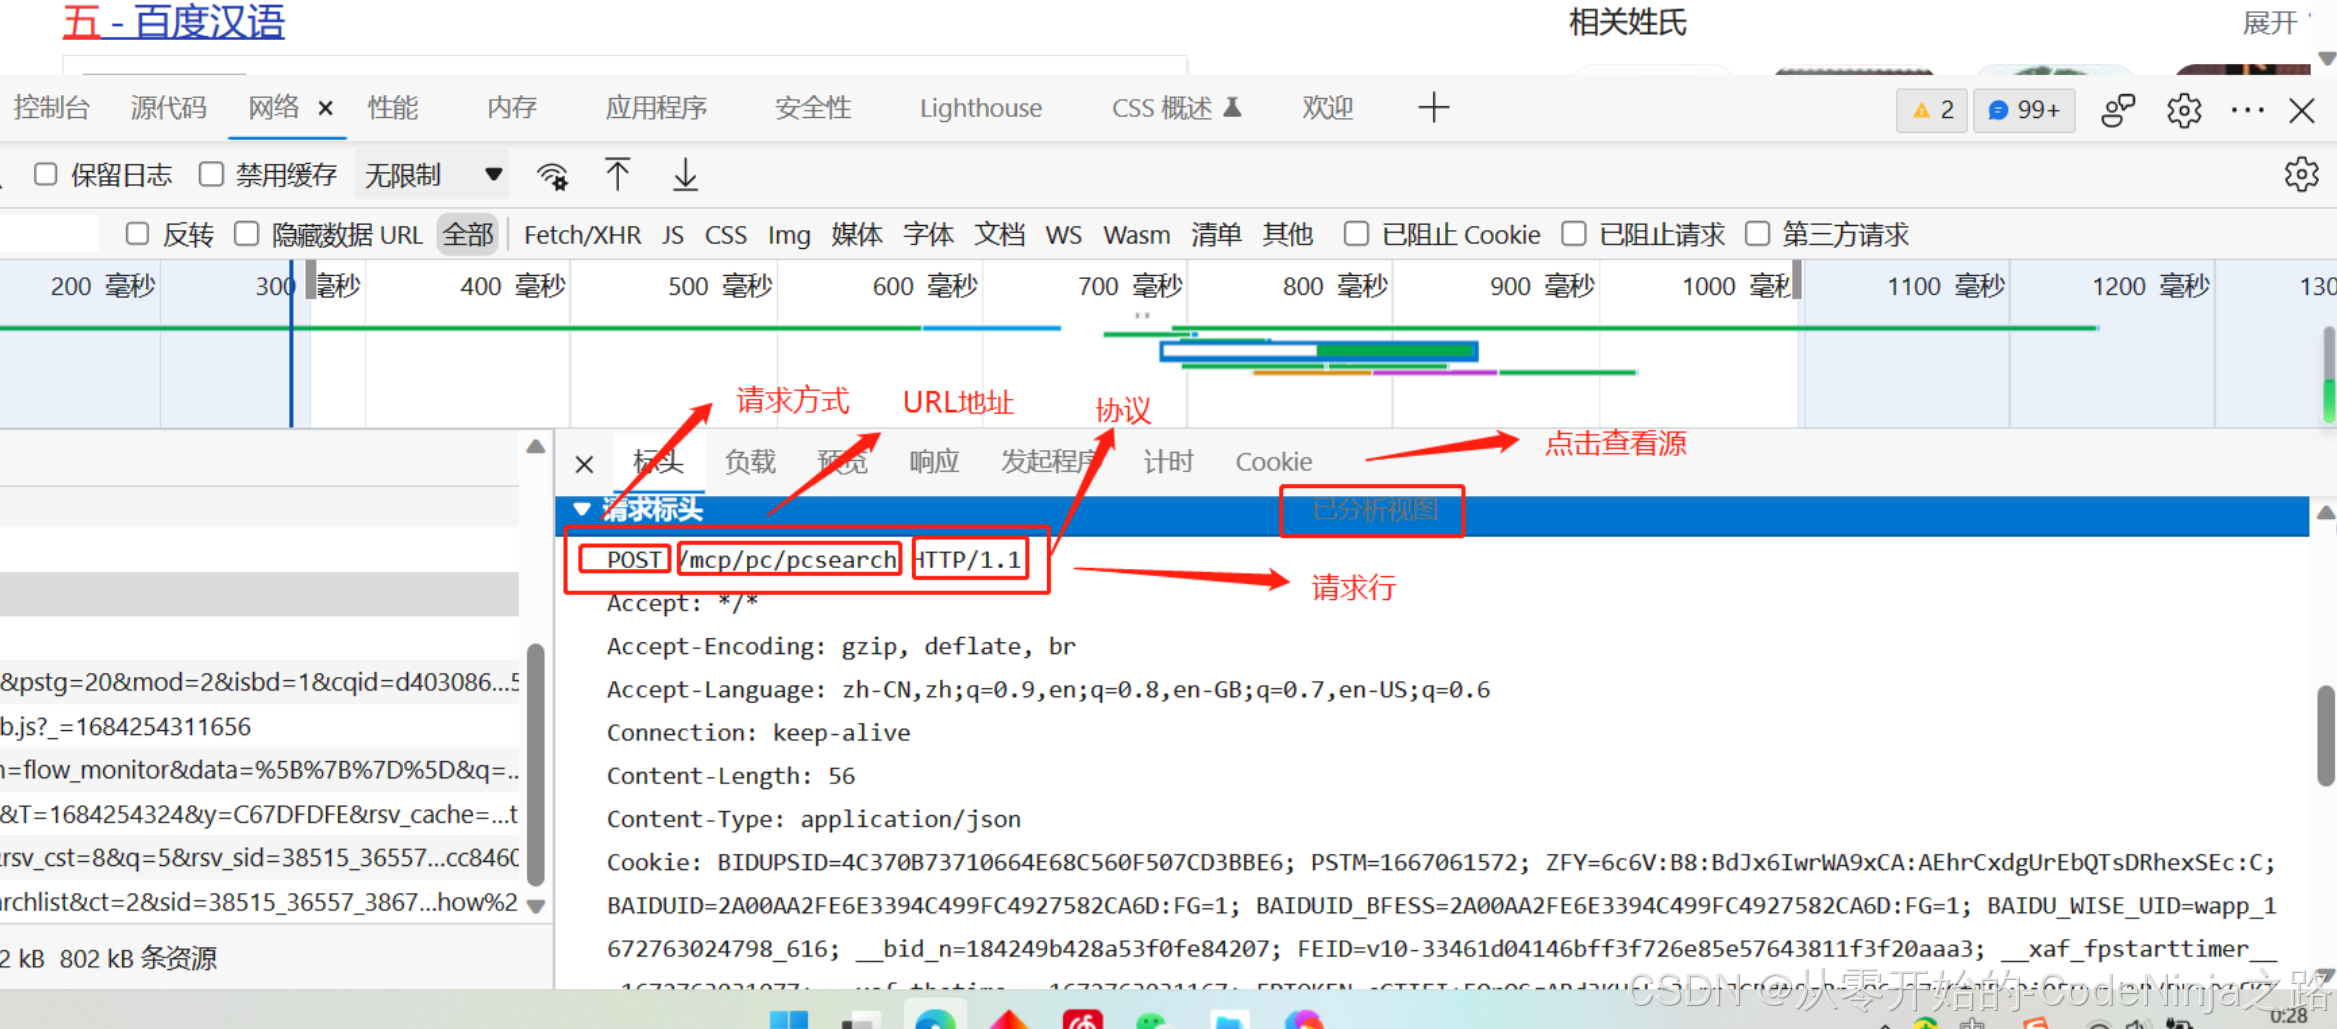
Task: Show the 99+ messages badge
Action: pyautogui.click(x=2024, y=110)
